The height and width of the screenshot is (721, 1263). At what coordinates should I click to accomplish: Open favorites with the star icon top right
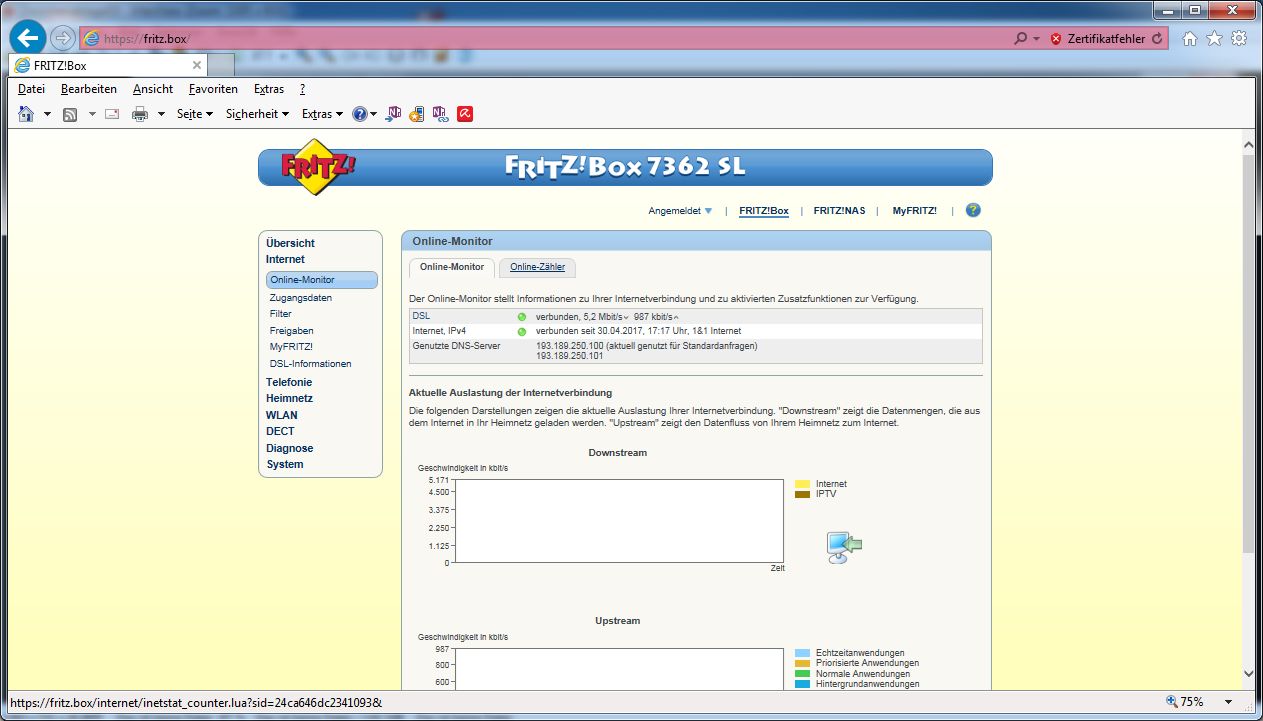pyautogui.click(x=1214, y=38)
